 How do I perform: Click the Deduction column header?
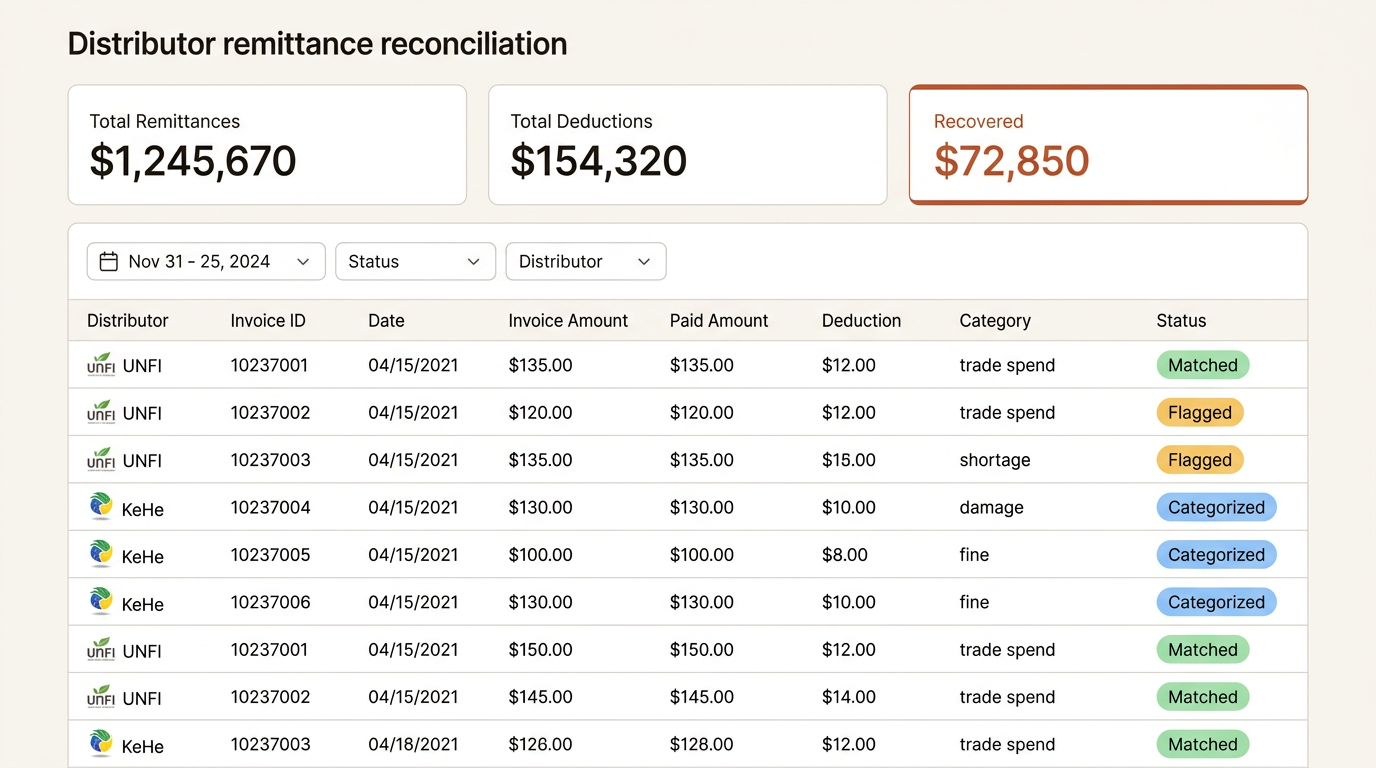pos(861,321)
